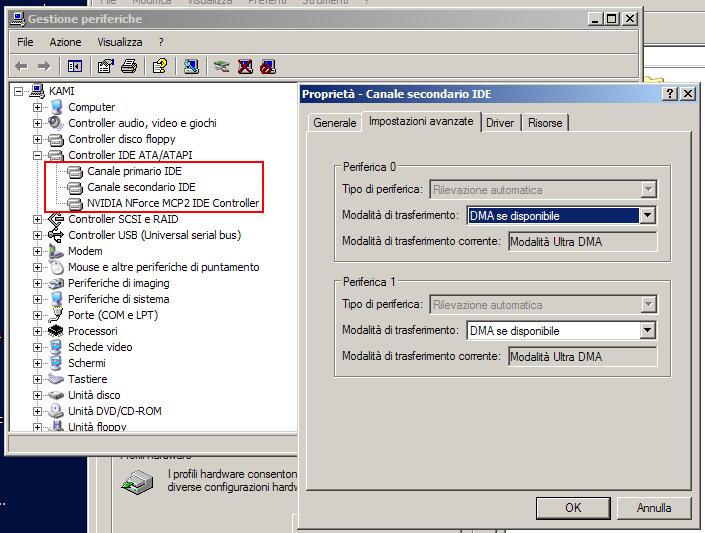The height and width of the screenshot is (533, 705).
Task: Expand the Periferiche di sistema node
Action: 37,300
